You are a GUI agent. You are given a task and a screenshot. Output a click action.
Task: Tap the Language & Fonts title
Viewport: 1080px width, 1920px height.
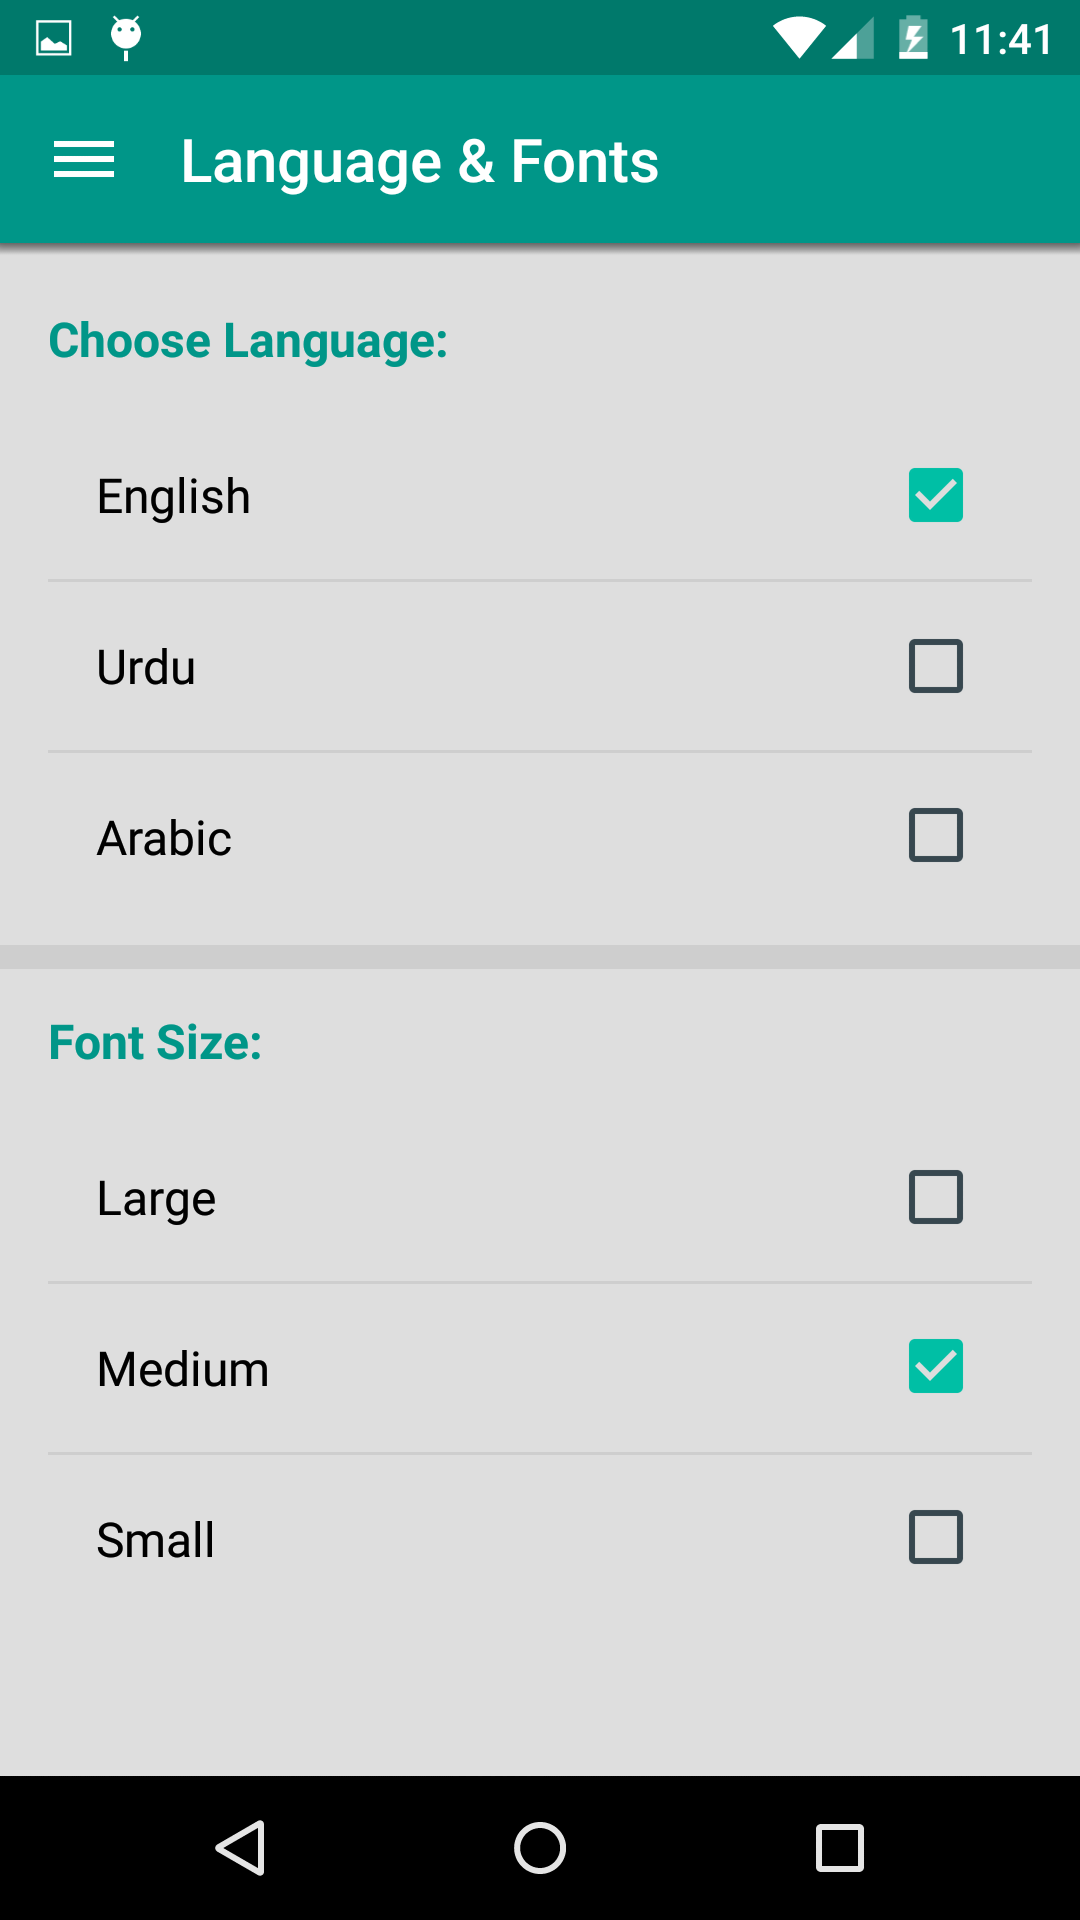click(420, 161)
